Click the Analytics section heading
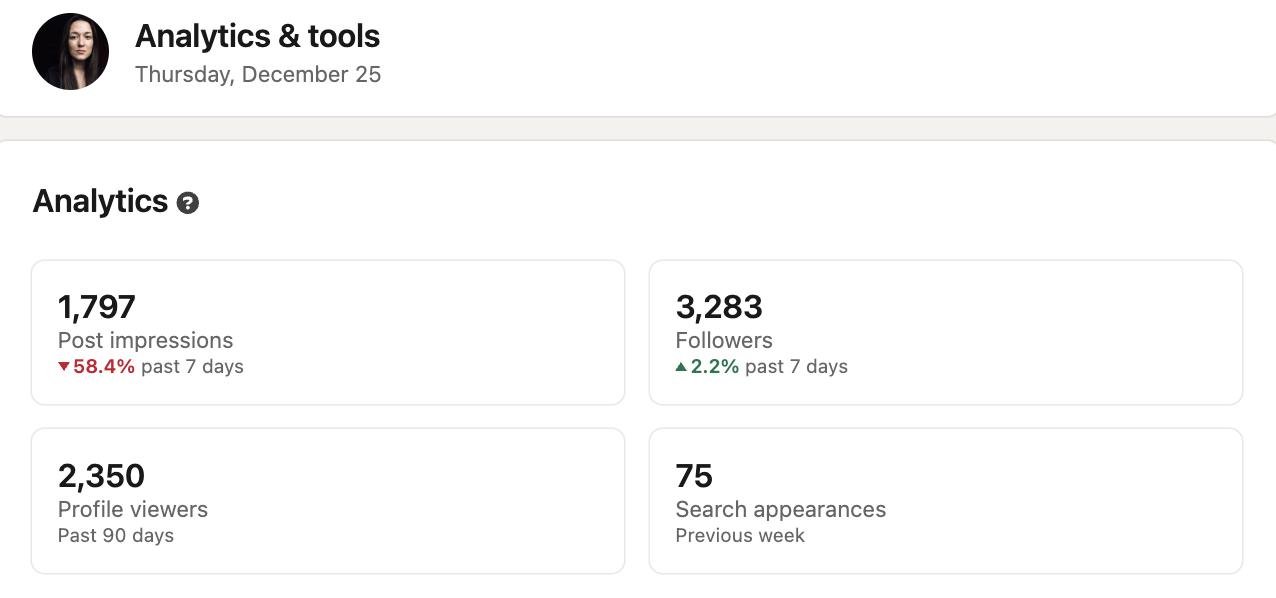Image resolution: width=1276 pixels, height=598 pixels. coord(100,202)
